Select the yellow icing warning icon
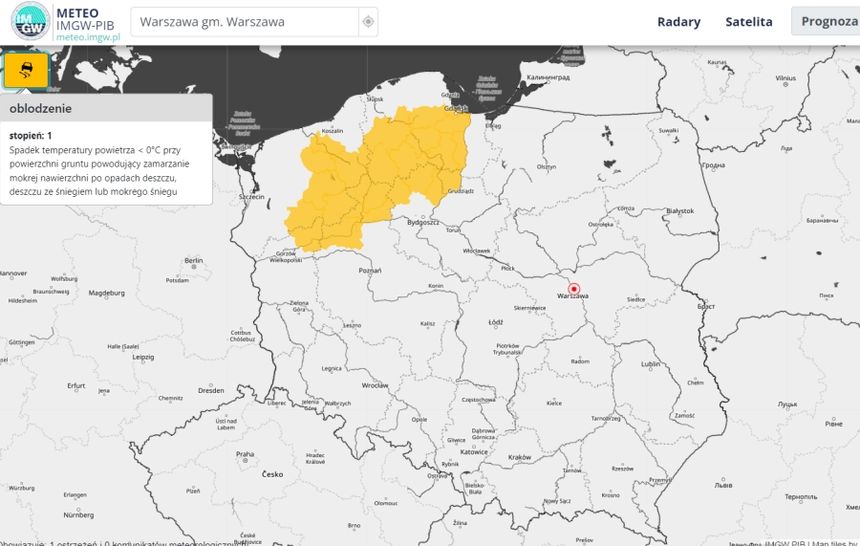The width and height of the screenshot is (860, 546). point(26,70)
